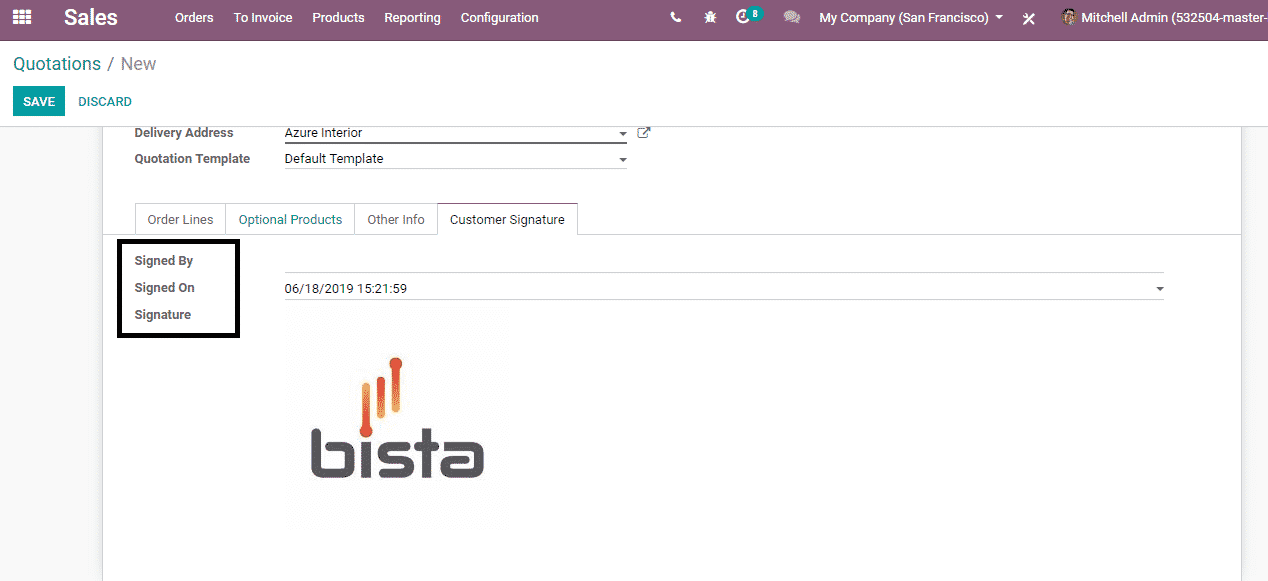
Task: Open the activities clock icon
Action: [743, 18]
